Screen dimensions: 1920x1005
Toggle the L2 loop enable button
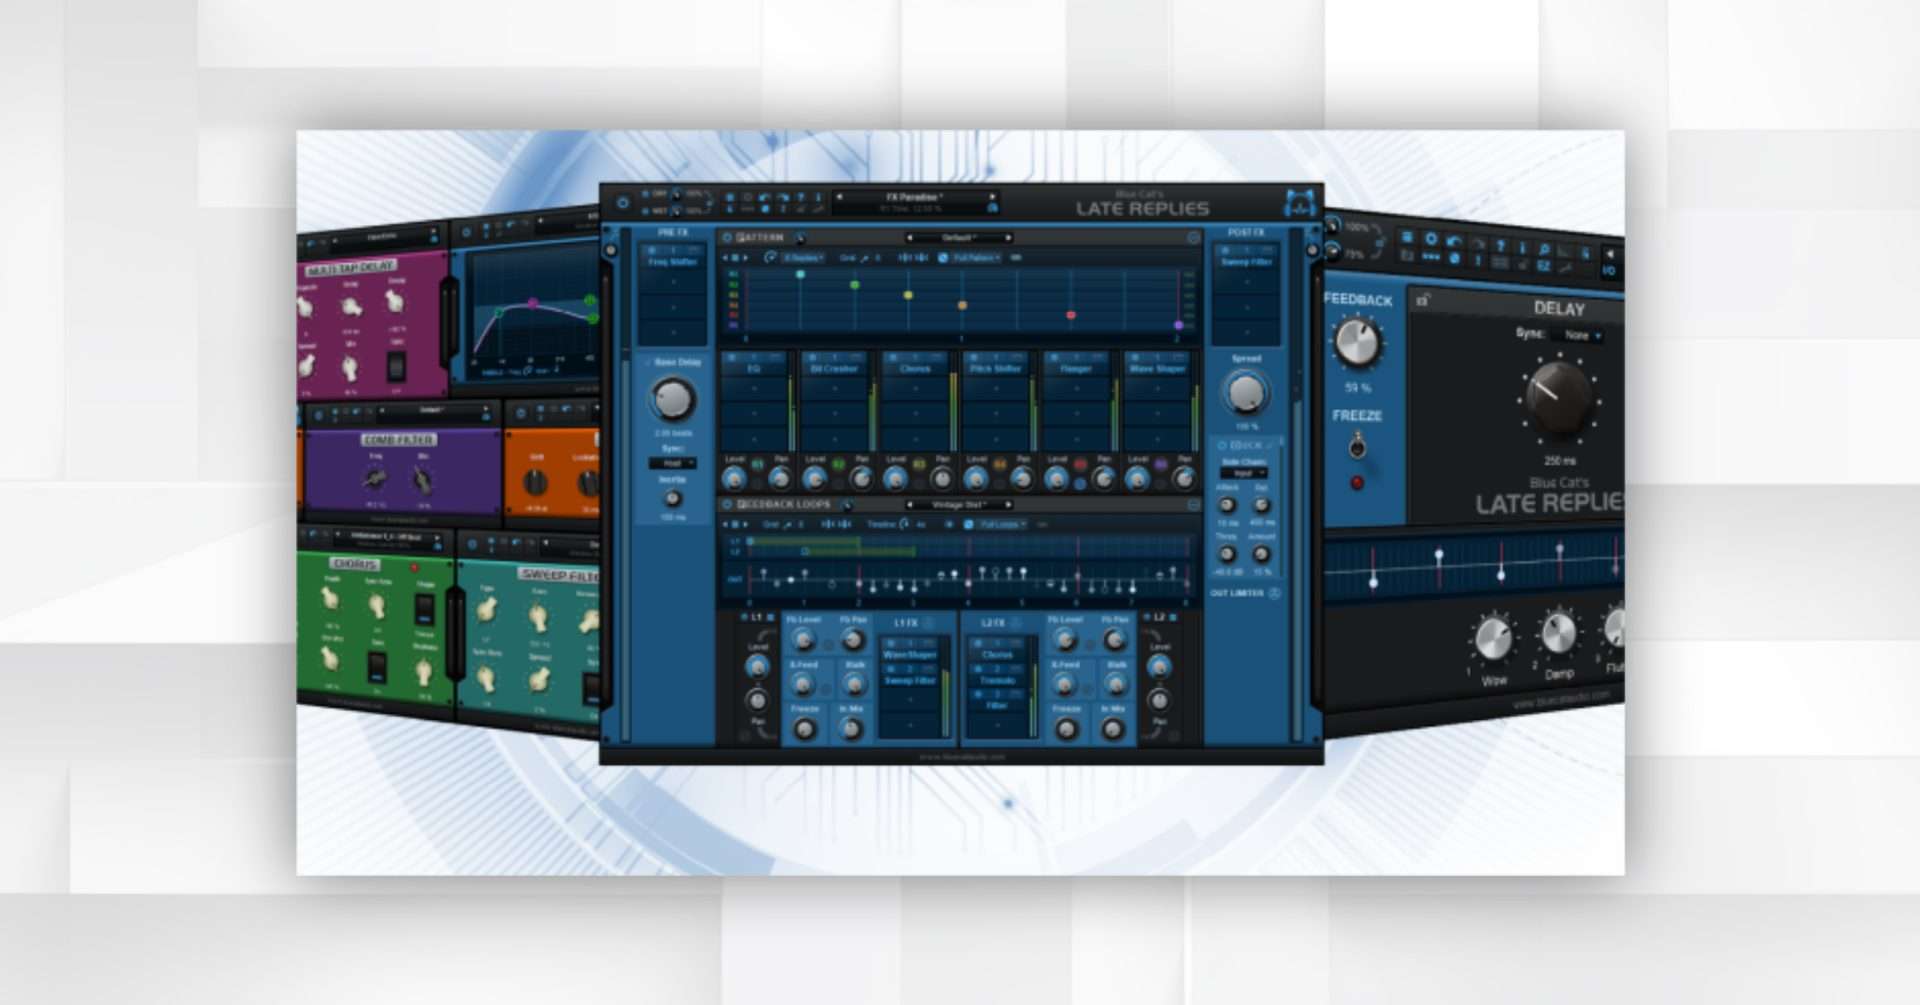[x=1148, y=618]
